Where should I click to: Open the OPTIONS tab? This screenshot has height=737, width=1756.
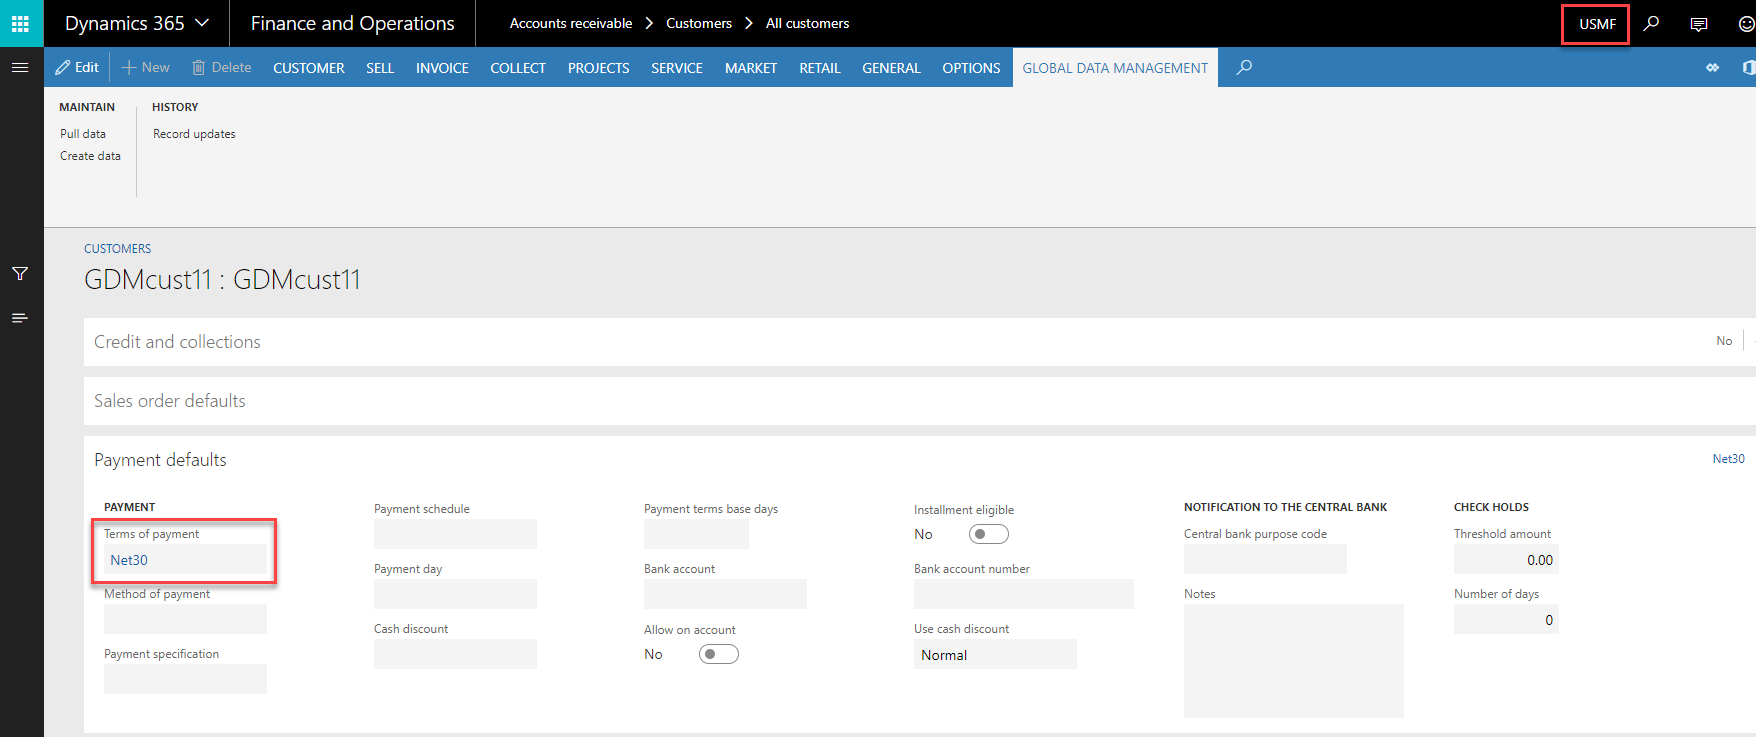coord(971,68)
